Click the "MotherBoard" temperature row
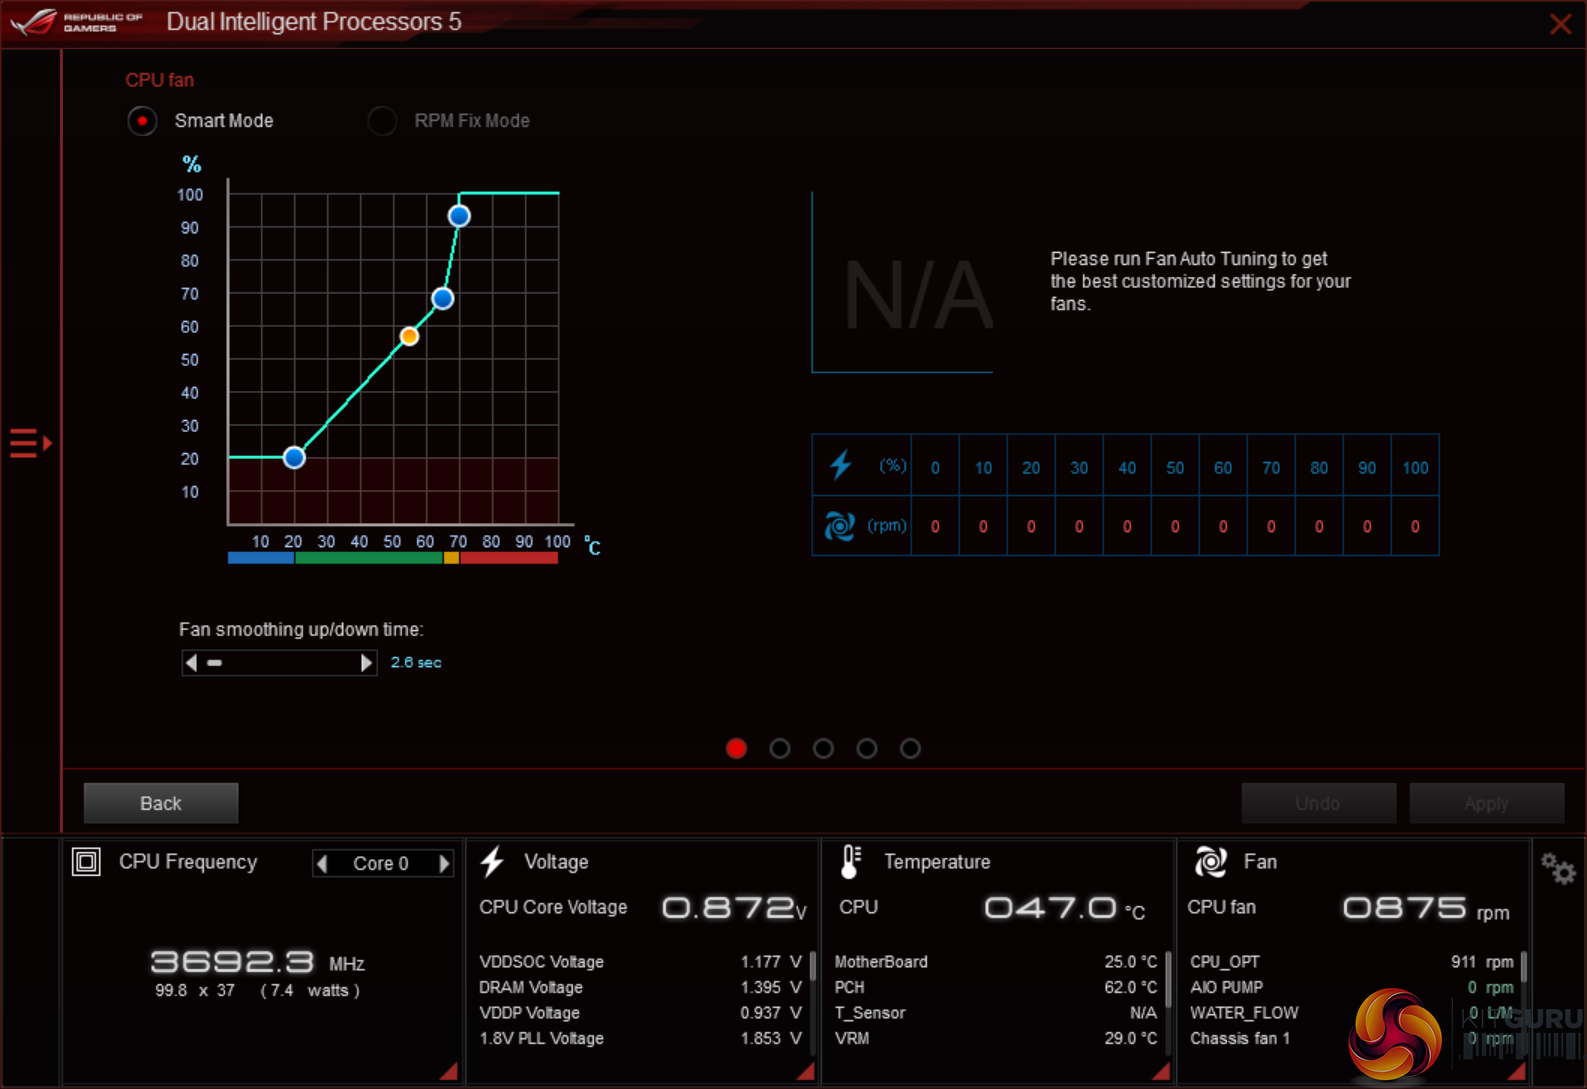The height and width of the screenshot is (1089, 1587). click(x=996, y=962)
